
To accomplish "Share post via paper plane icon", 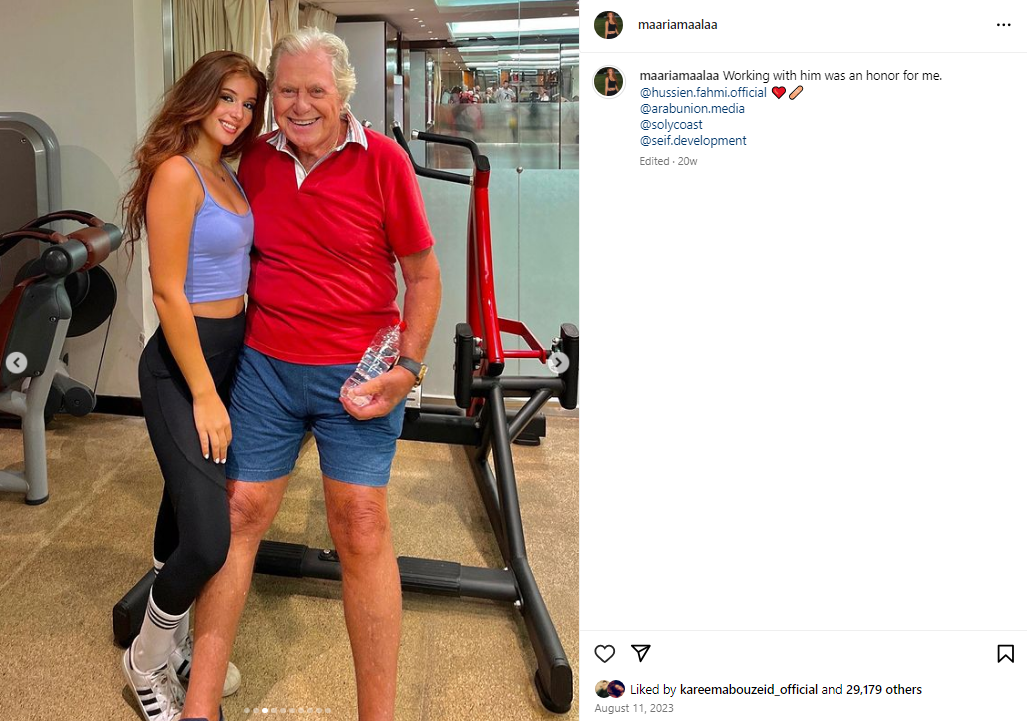I will [x=641, y=652].
